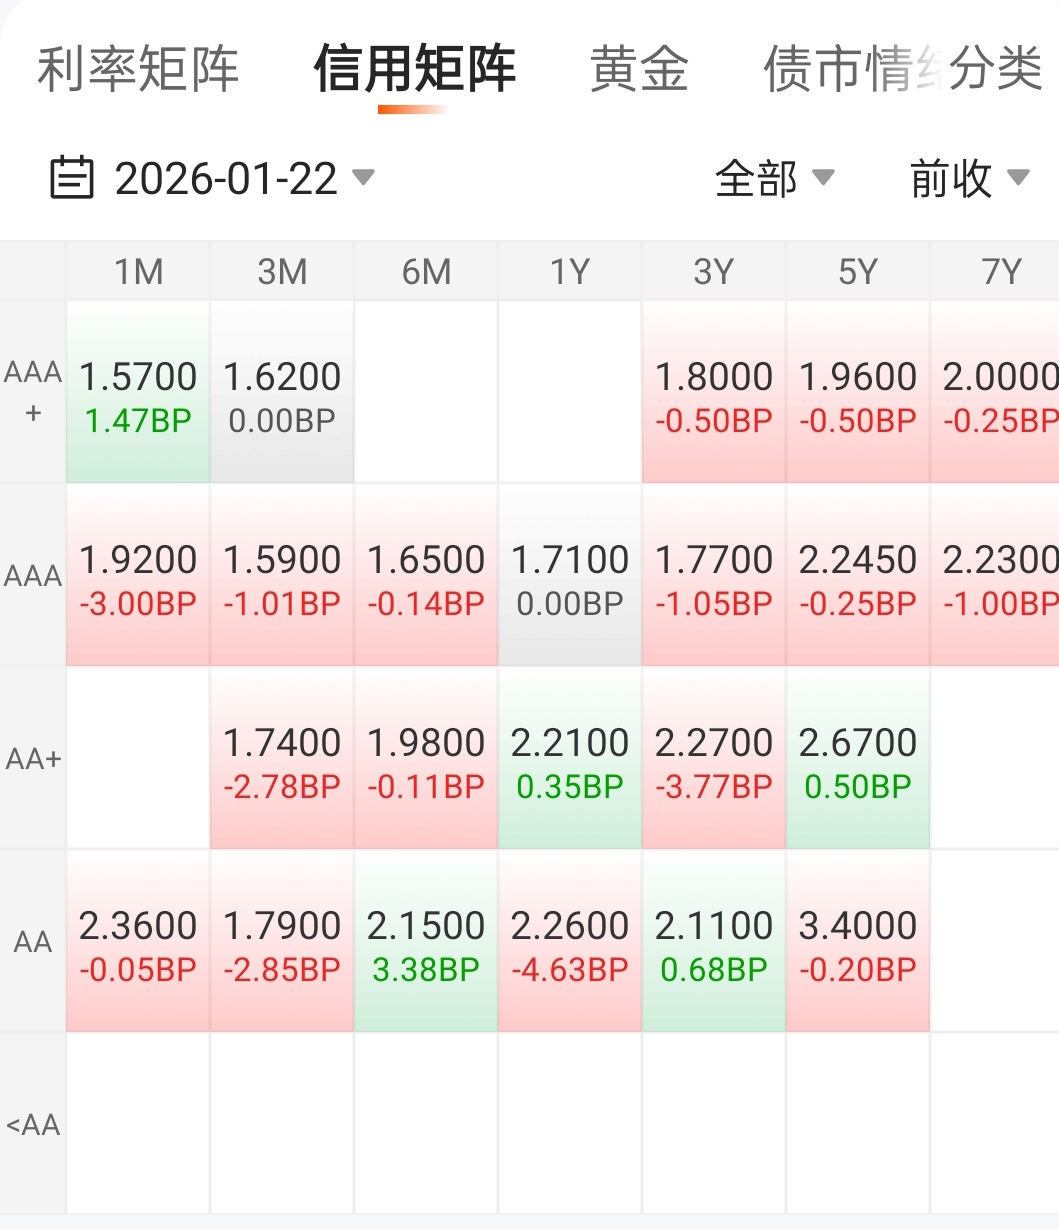Screen dimensions: 1059x1230
Task: Tap the 分类 button at top right
Action: tap(995, 69)
